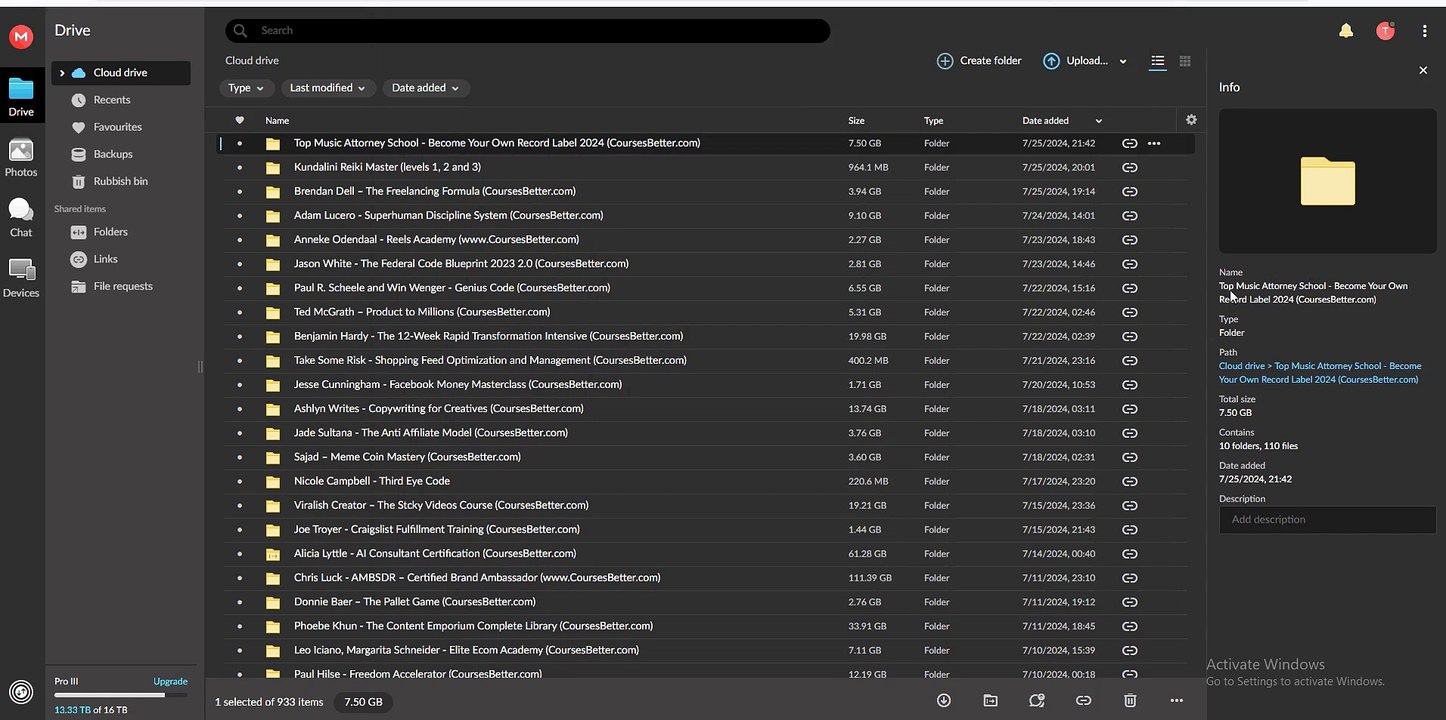The height and width of the screenshot is (720, 1446).
Task: Click link icon for Nicole Campbell row
Action: click(1130, 481)
